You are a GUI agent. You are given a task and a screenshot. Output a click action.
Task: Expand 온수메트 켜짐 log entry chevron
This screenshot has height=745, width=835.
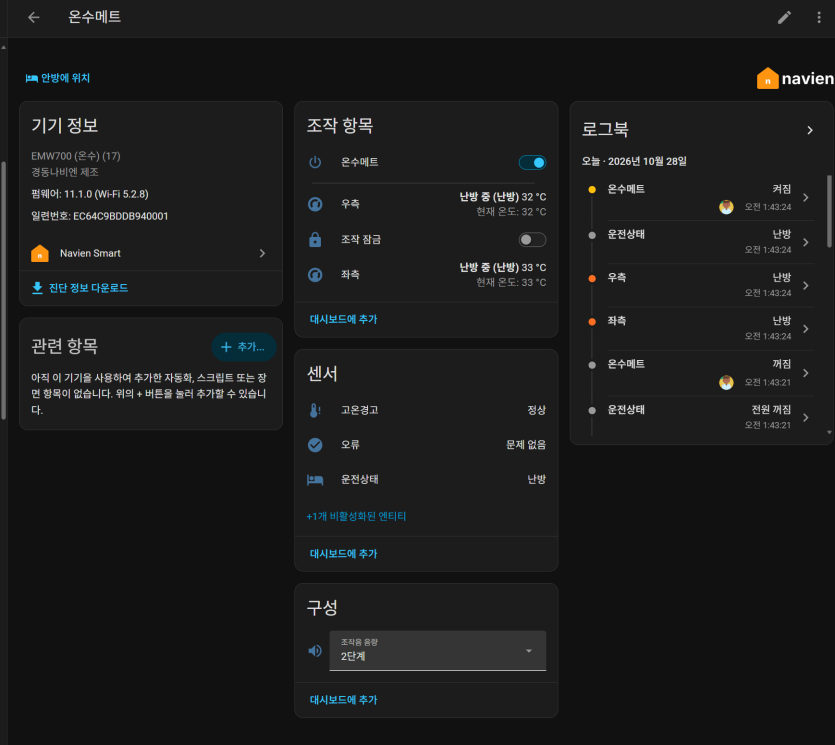(x=806, y=198)
